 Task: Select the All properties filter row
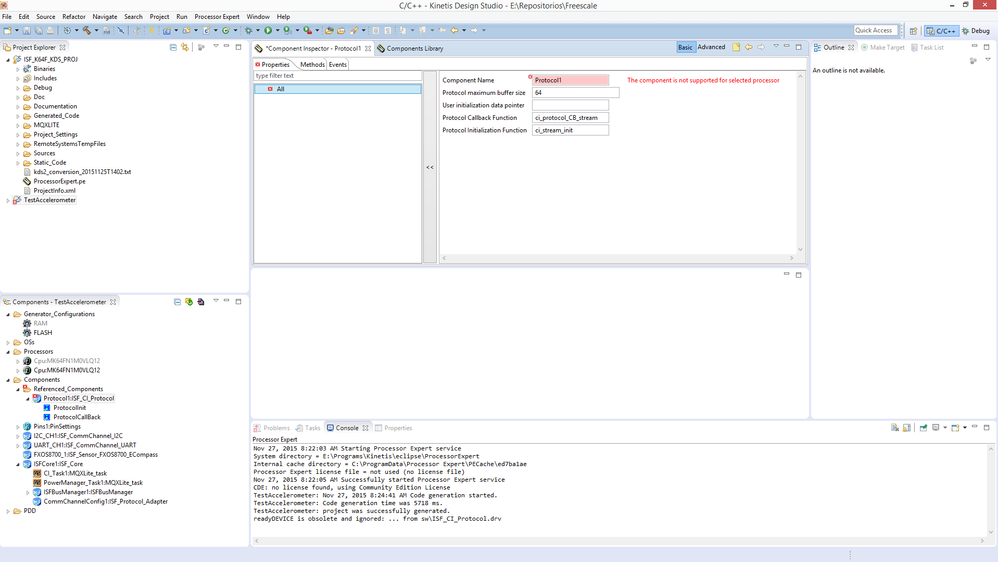click(337, 89)
